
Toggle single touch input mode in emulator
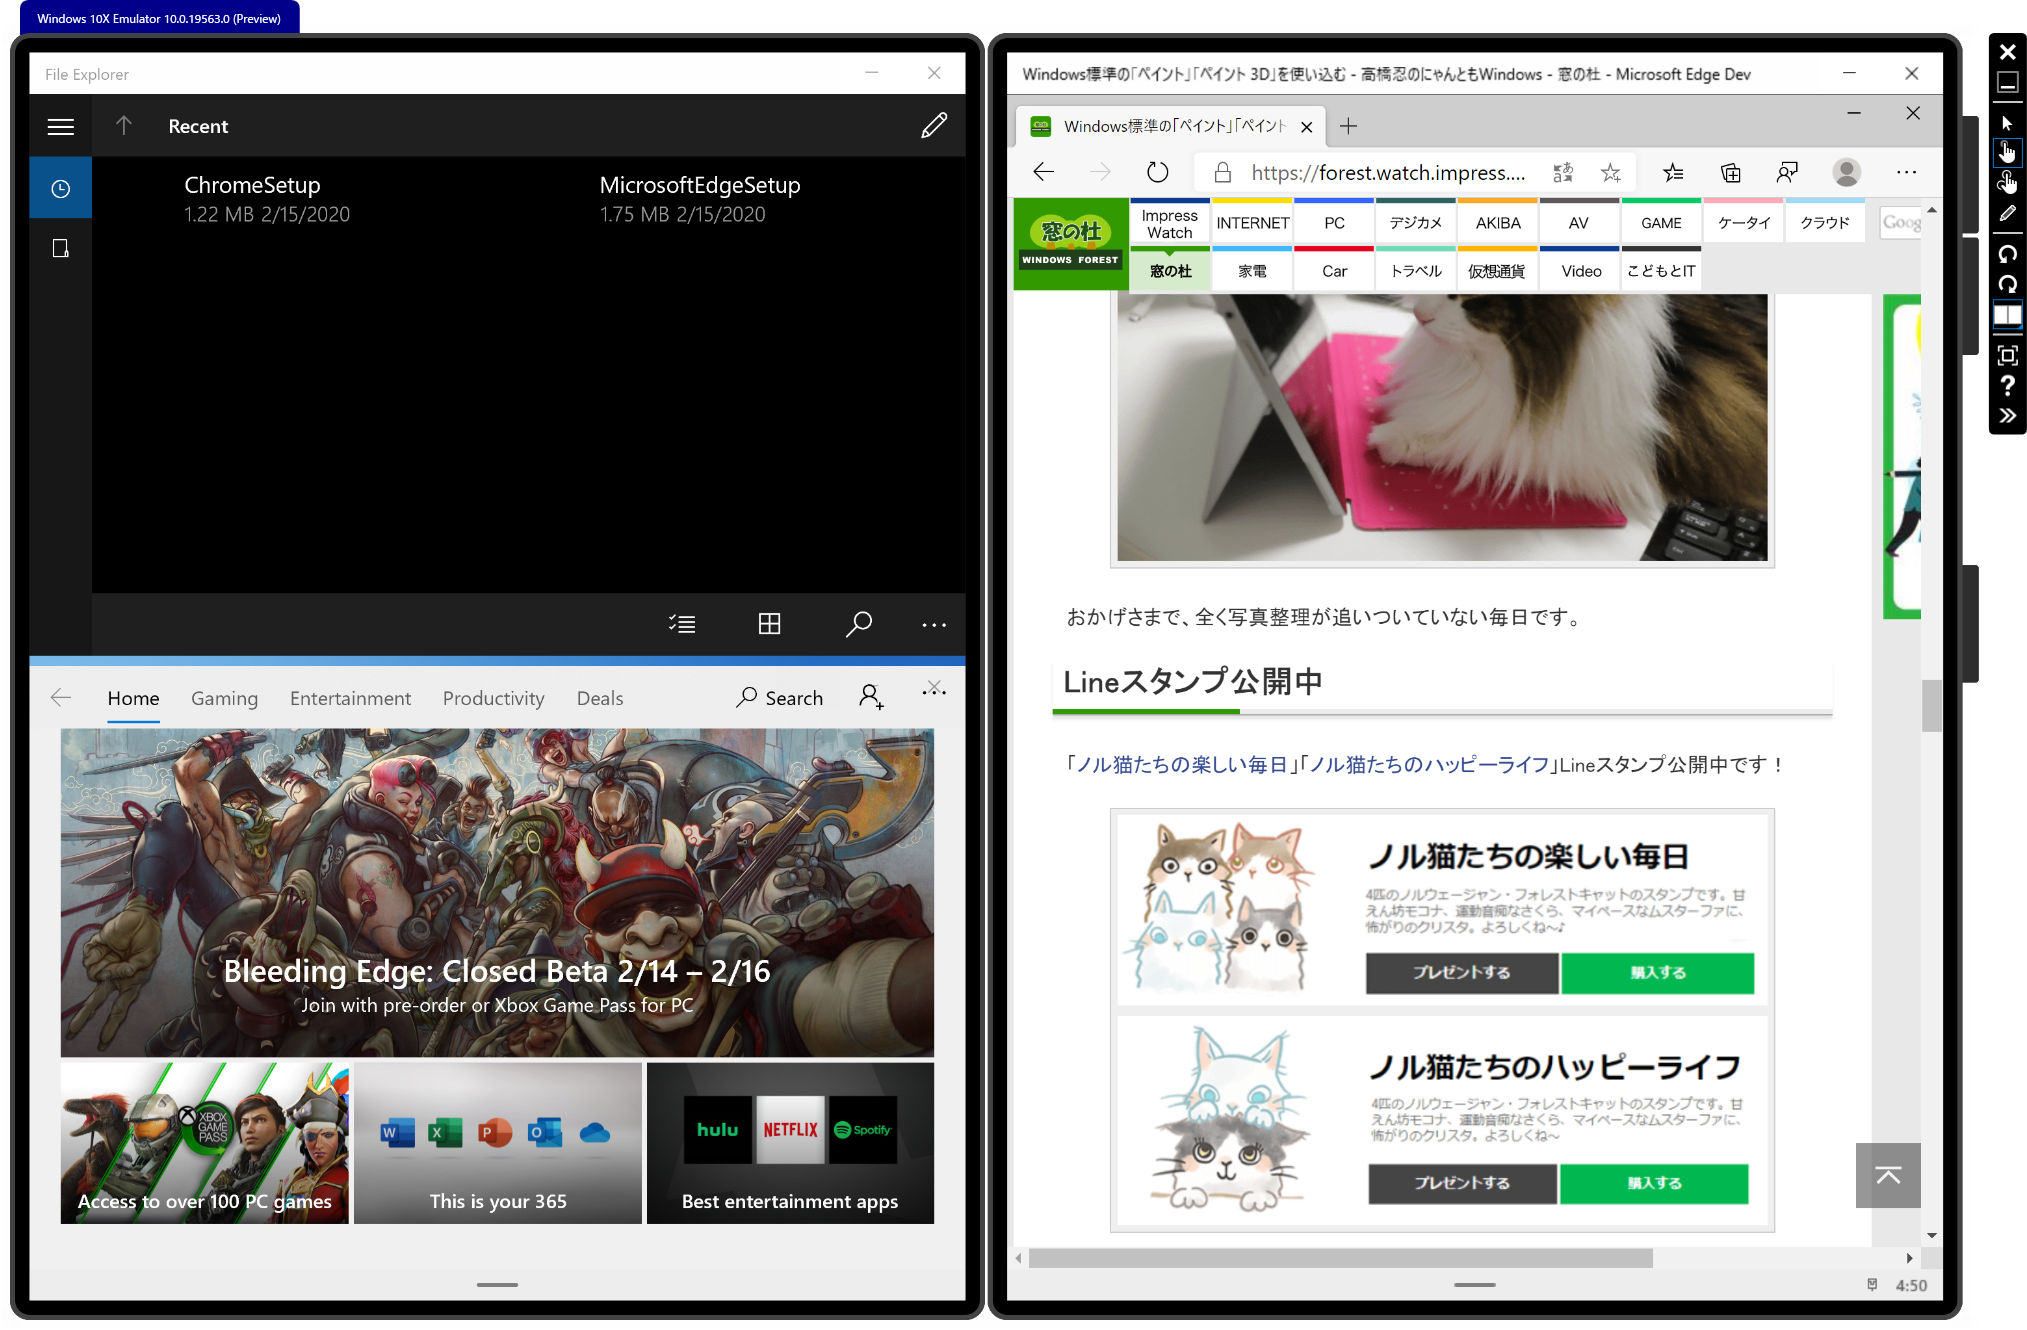2007,152
